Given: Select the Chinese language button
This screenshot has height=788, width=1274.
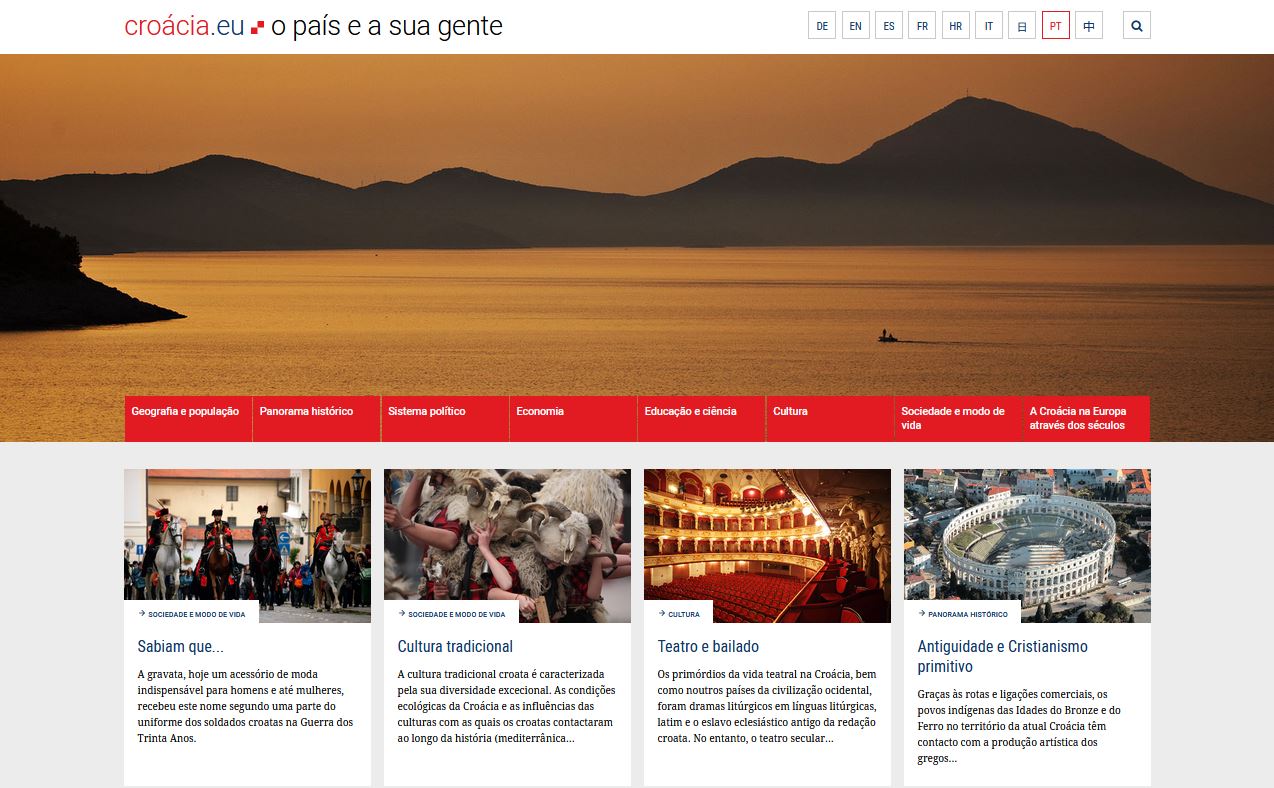Looking at the screenshot, I should click(1089, 26).
